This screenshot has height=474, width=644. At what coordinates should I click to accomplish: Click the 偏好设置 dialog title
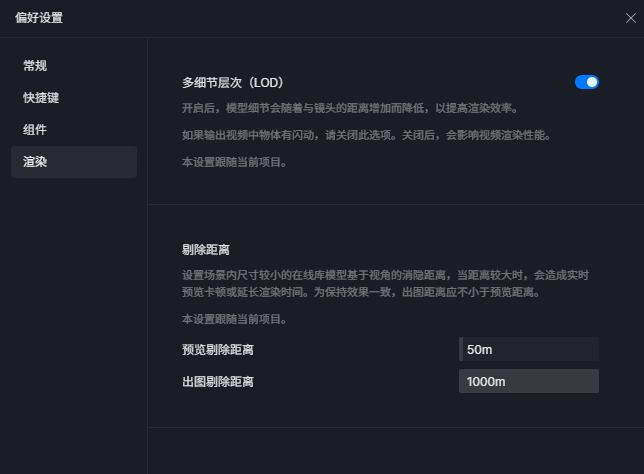point(39,18)
